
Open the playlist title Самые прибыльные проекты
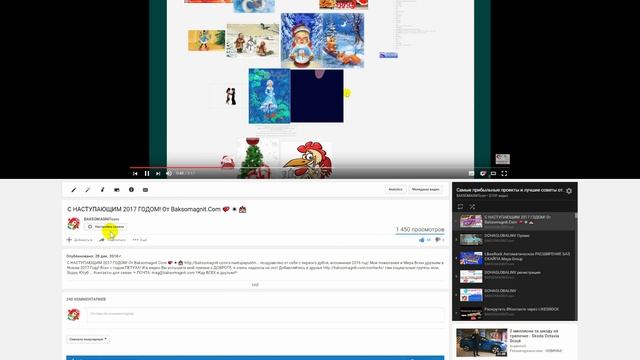point(509,190)
